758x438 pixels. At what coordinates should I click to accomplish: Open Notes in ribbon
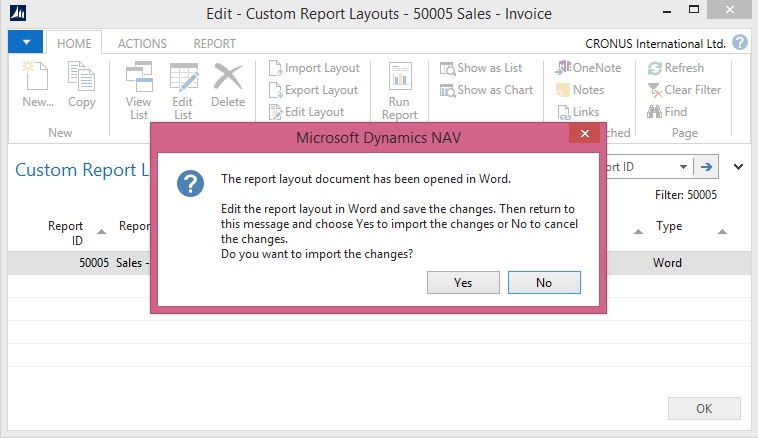[x=580, y=90]
